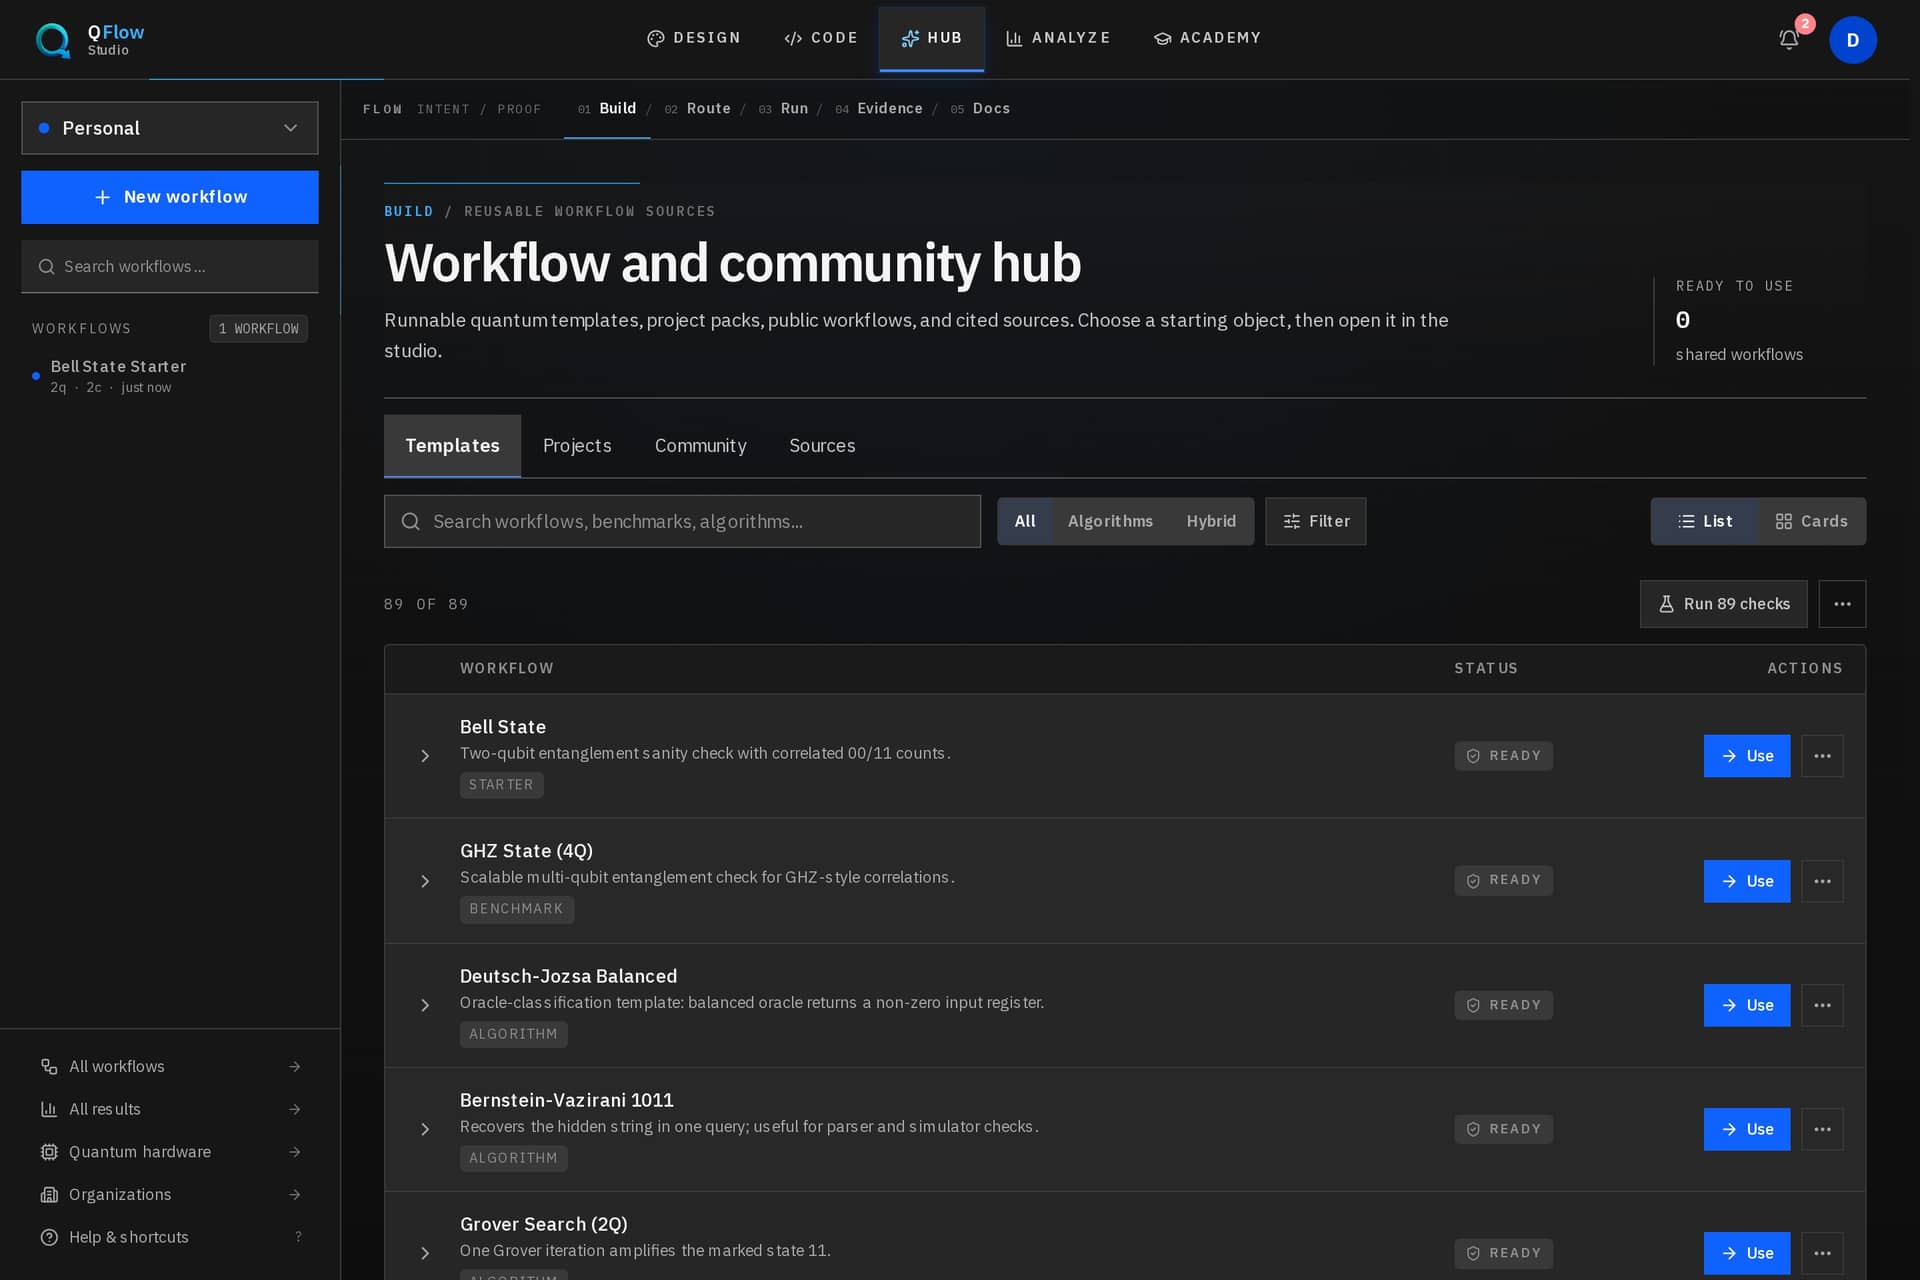Image resolution: width=1920 pixels, height=1280 pixels.
Task: Open more actions for Bell State row
Action: coord(1822,756)
